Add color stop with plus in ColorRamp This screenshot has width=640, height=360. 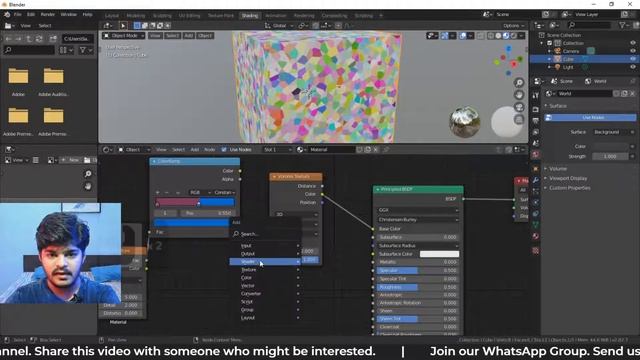[x=158, y=192]
